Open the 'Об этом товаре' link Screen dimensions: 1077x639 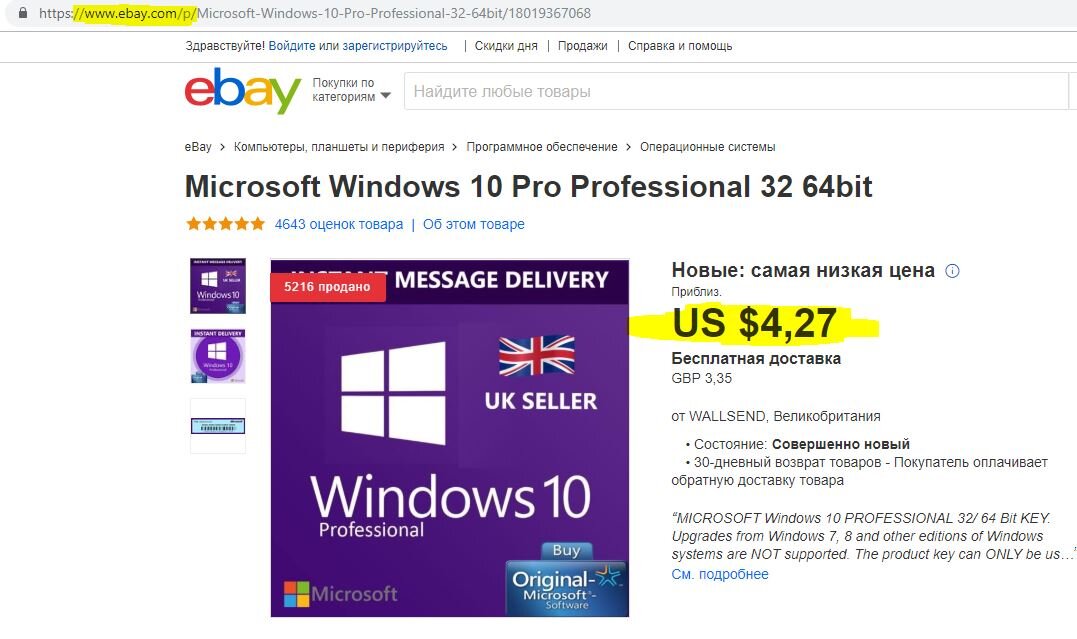click(x=474, y=224)
